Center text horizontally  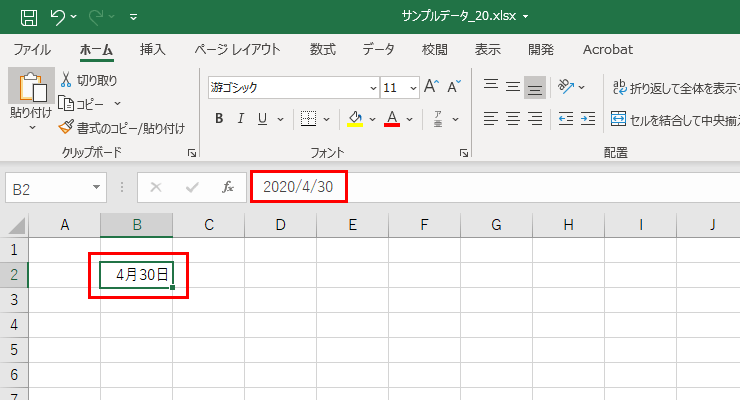[x=513, y=118]
